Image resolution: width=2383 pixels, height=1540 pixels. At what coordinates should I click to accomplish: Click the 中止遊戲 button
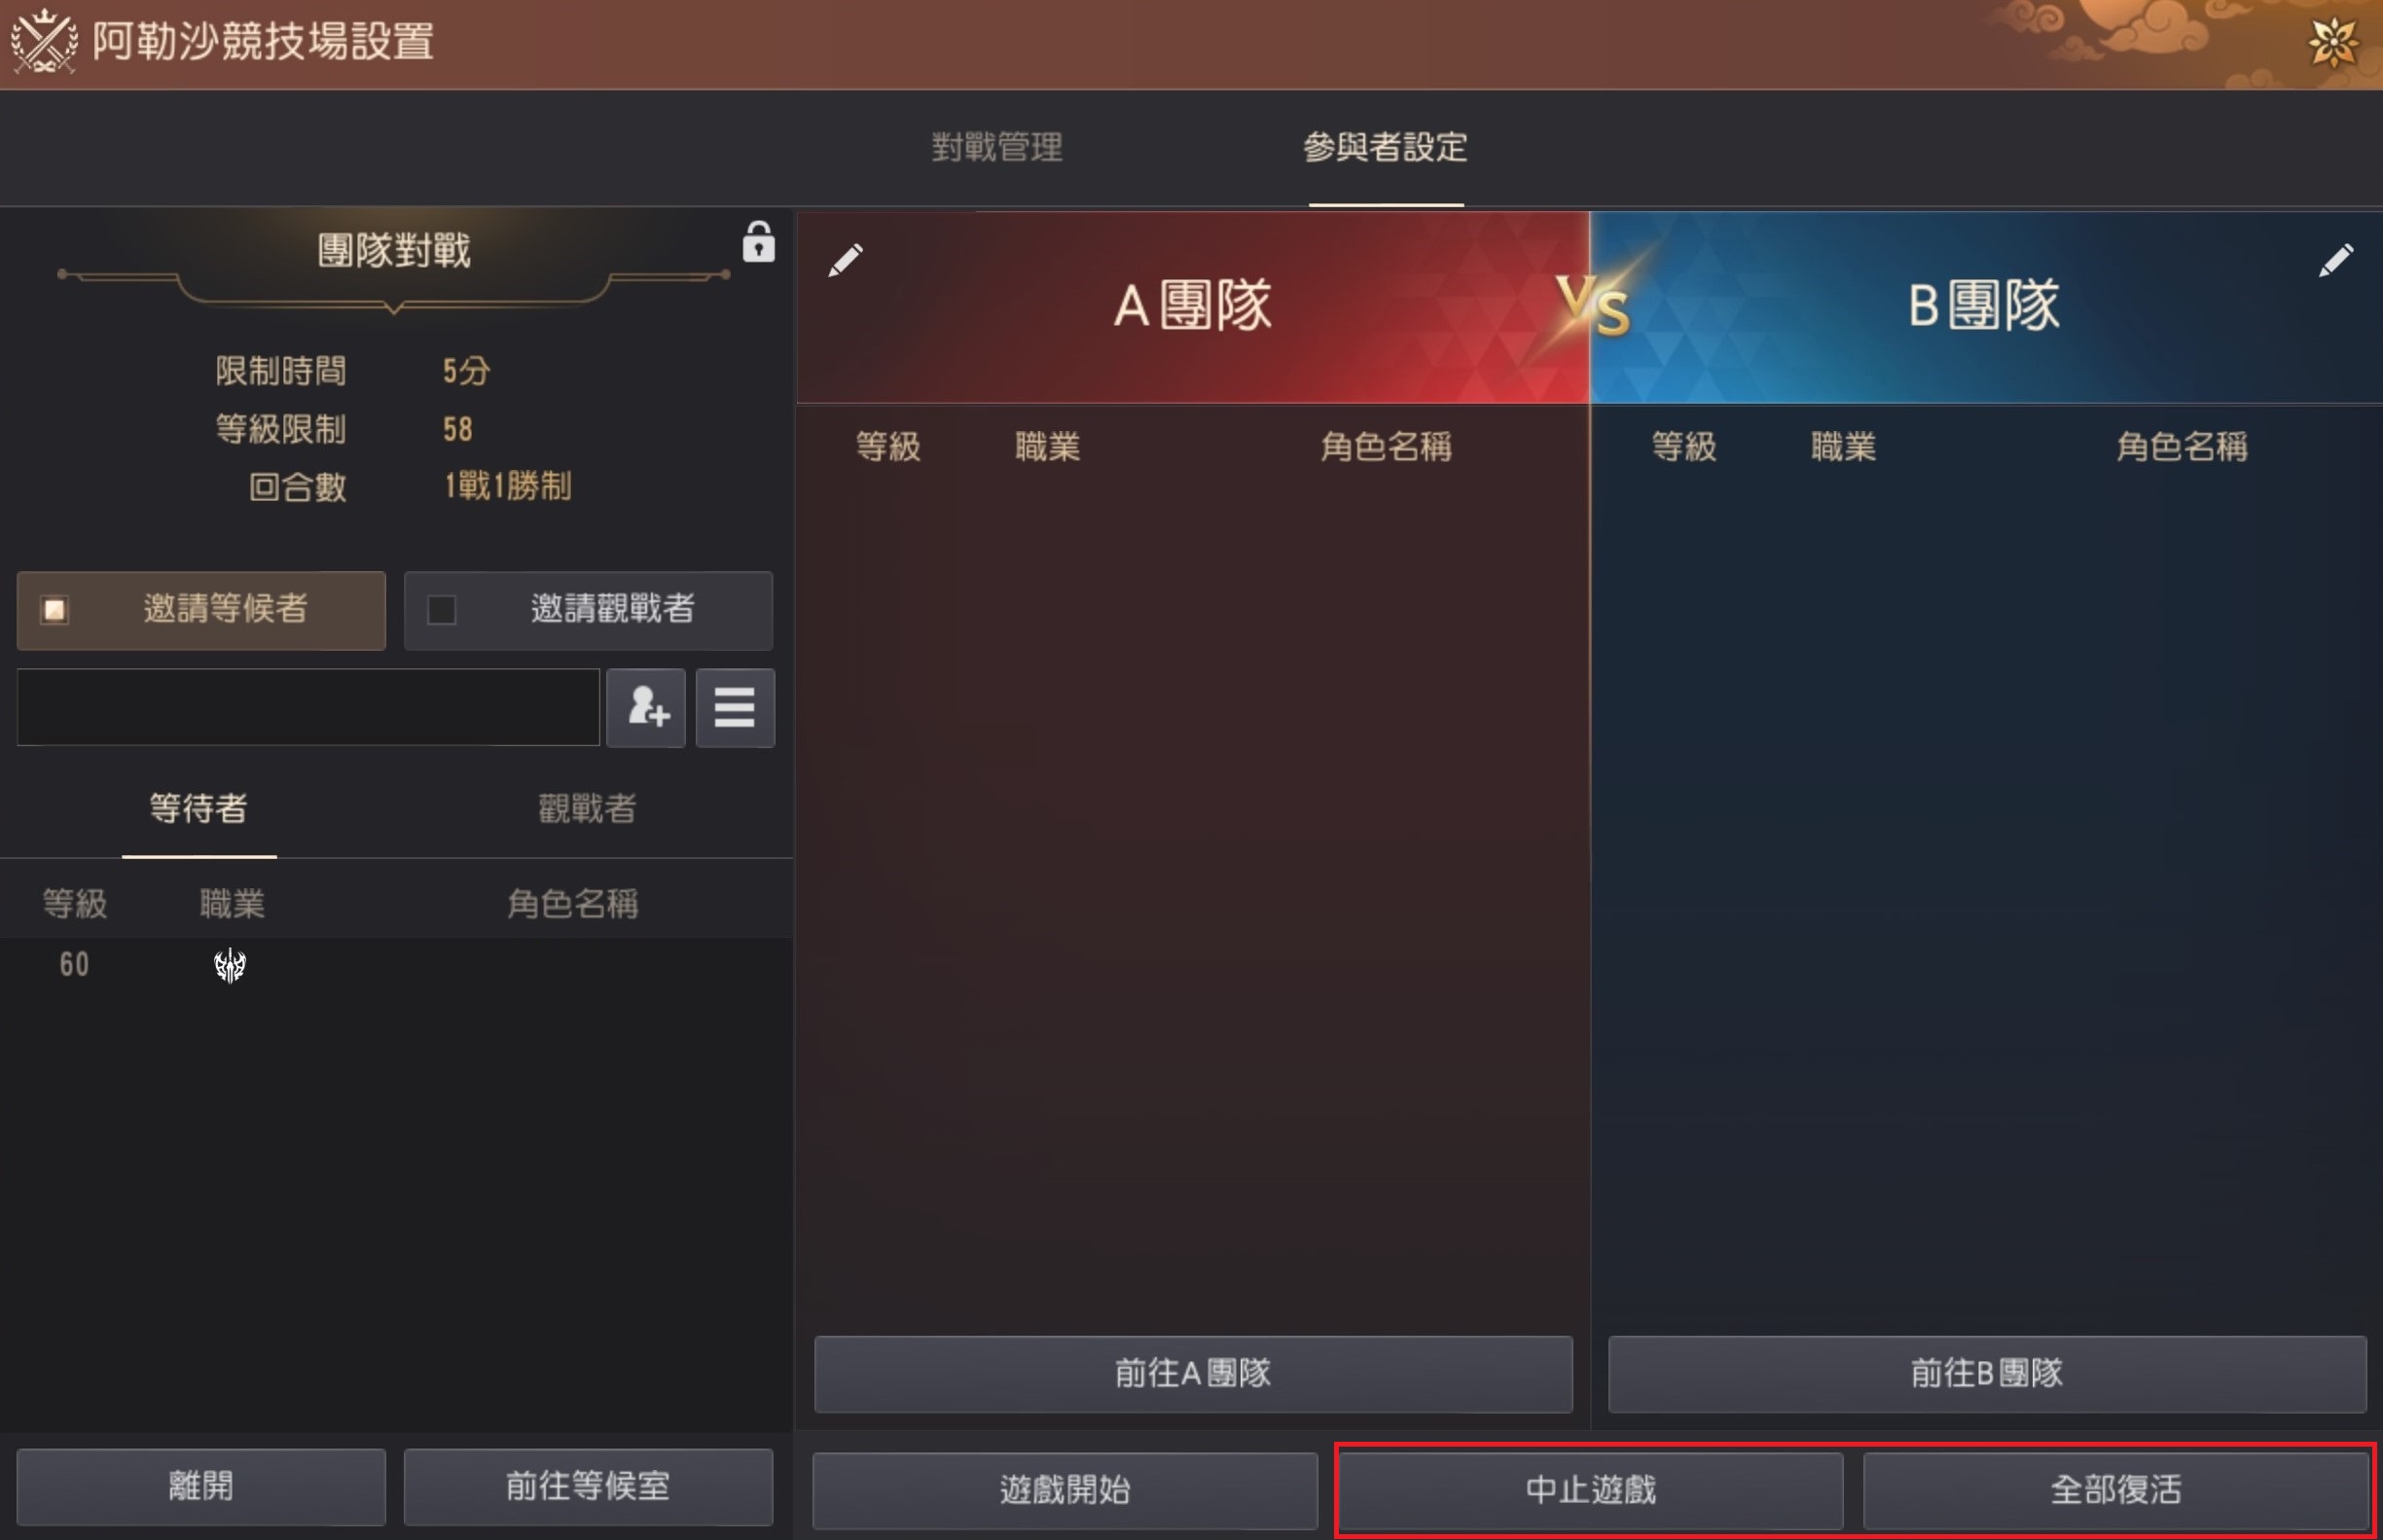[1591, 1490]
